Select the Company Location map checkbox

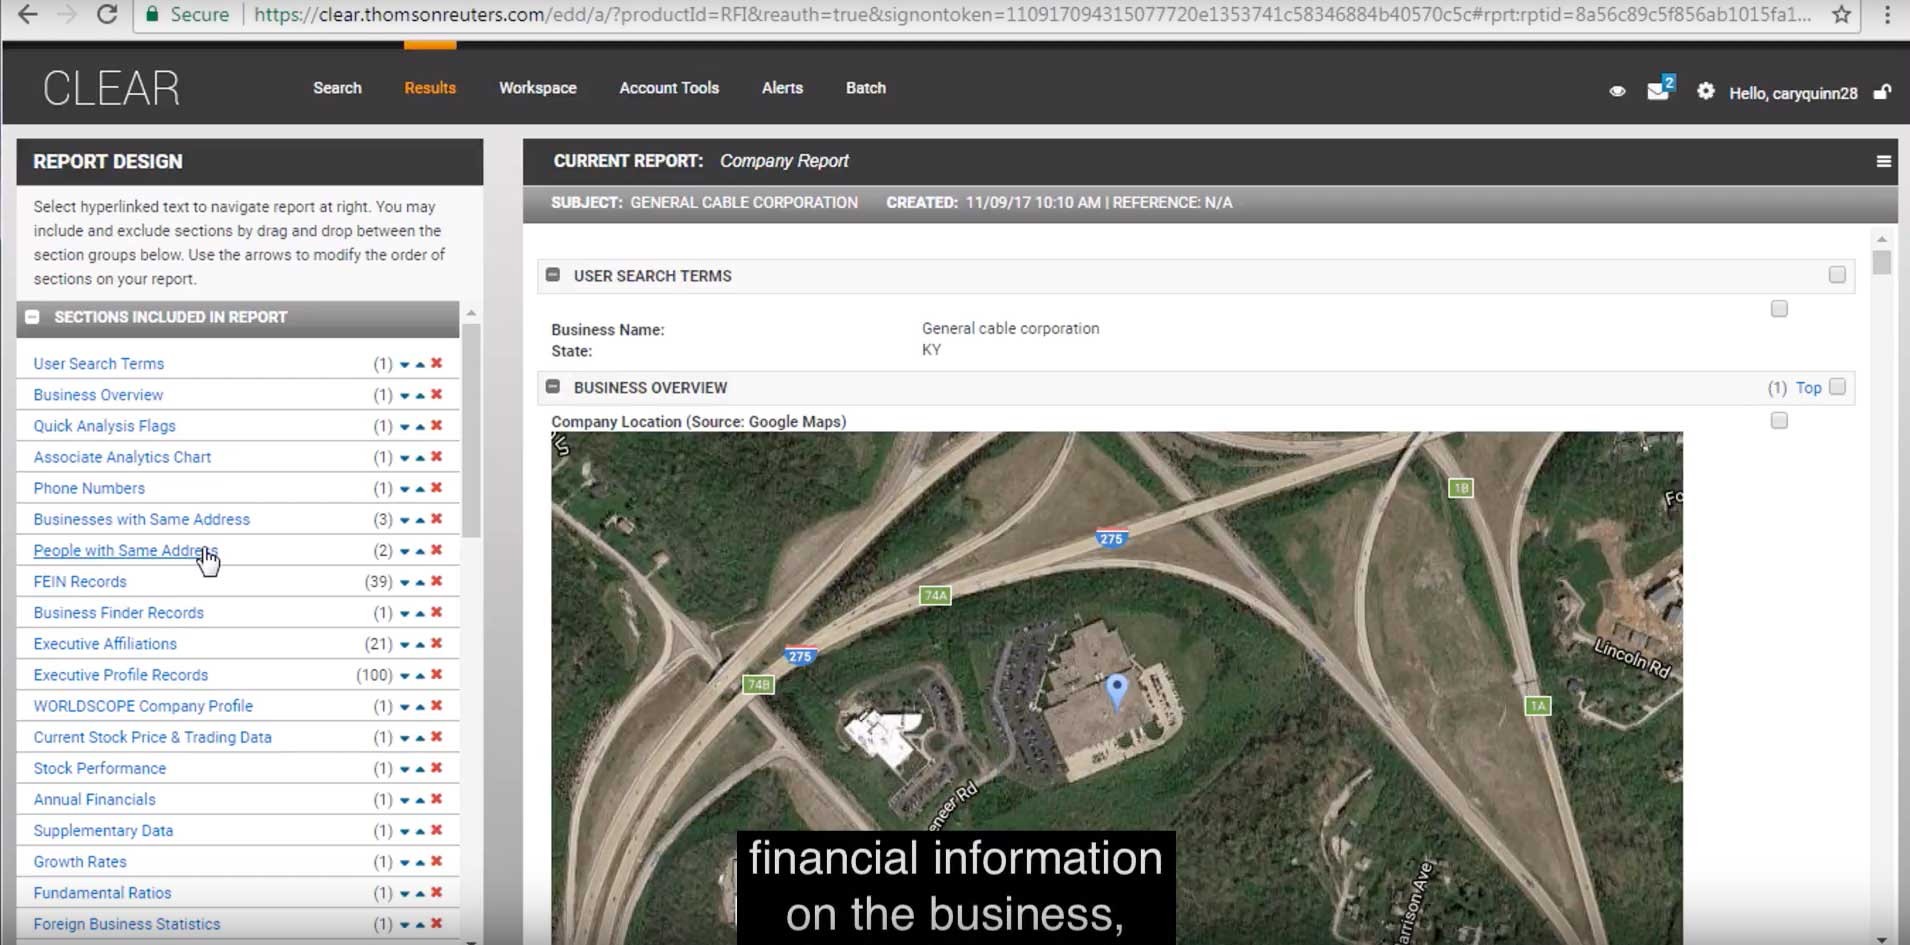click(1778, 421)
